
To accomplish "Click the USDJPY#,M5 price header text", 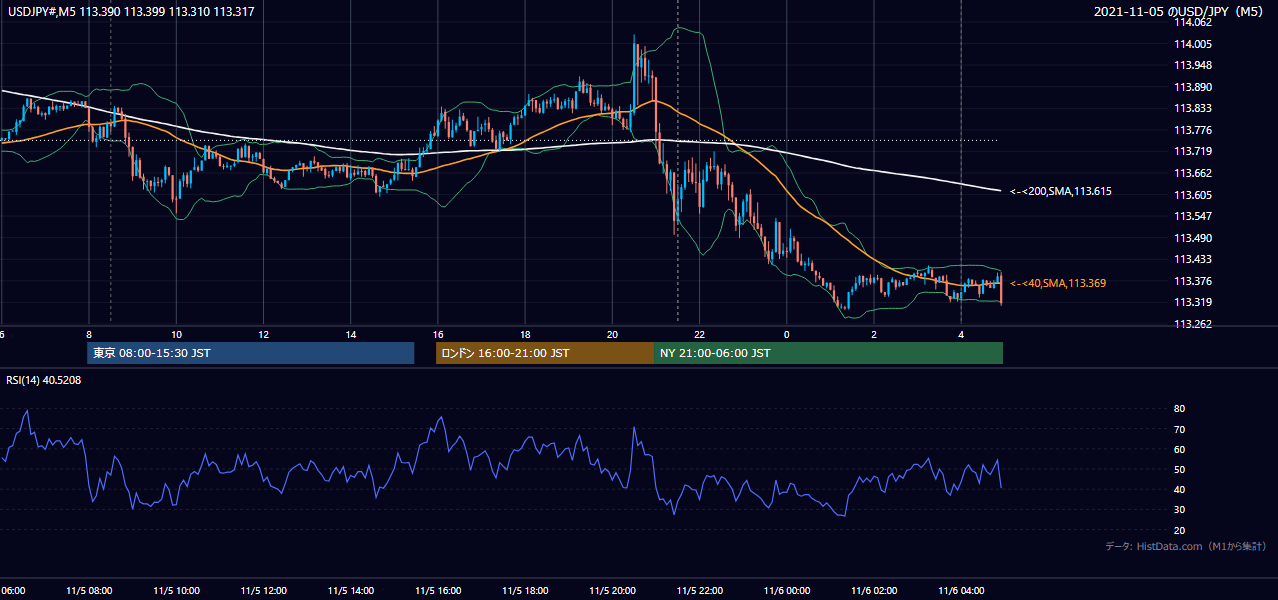I will 131,12.
